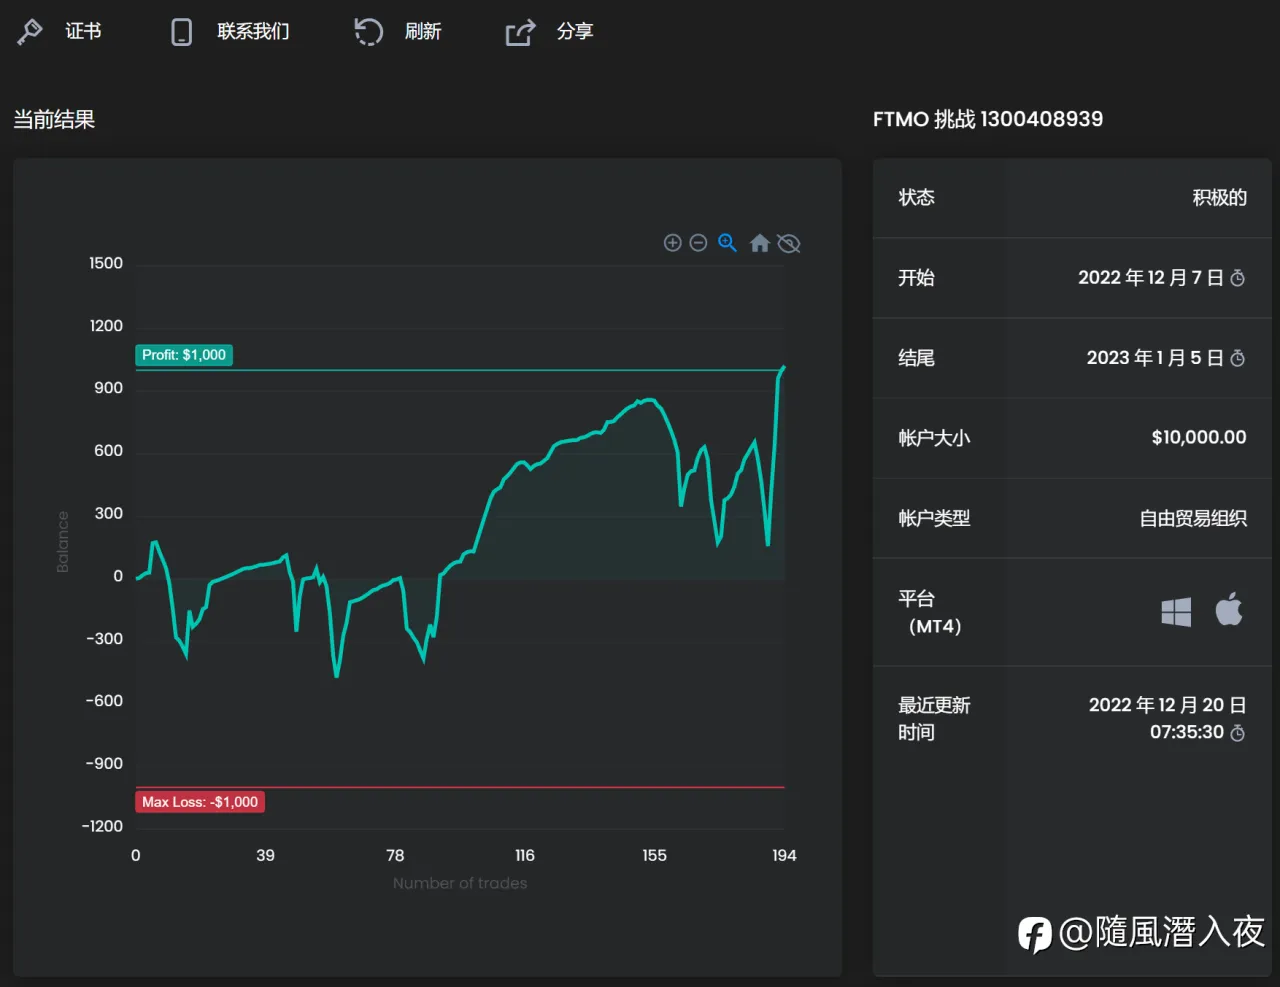Click the phone icon beside 联系我们
The width and height of the screenshot is (1280, 987).
181,32
